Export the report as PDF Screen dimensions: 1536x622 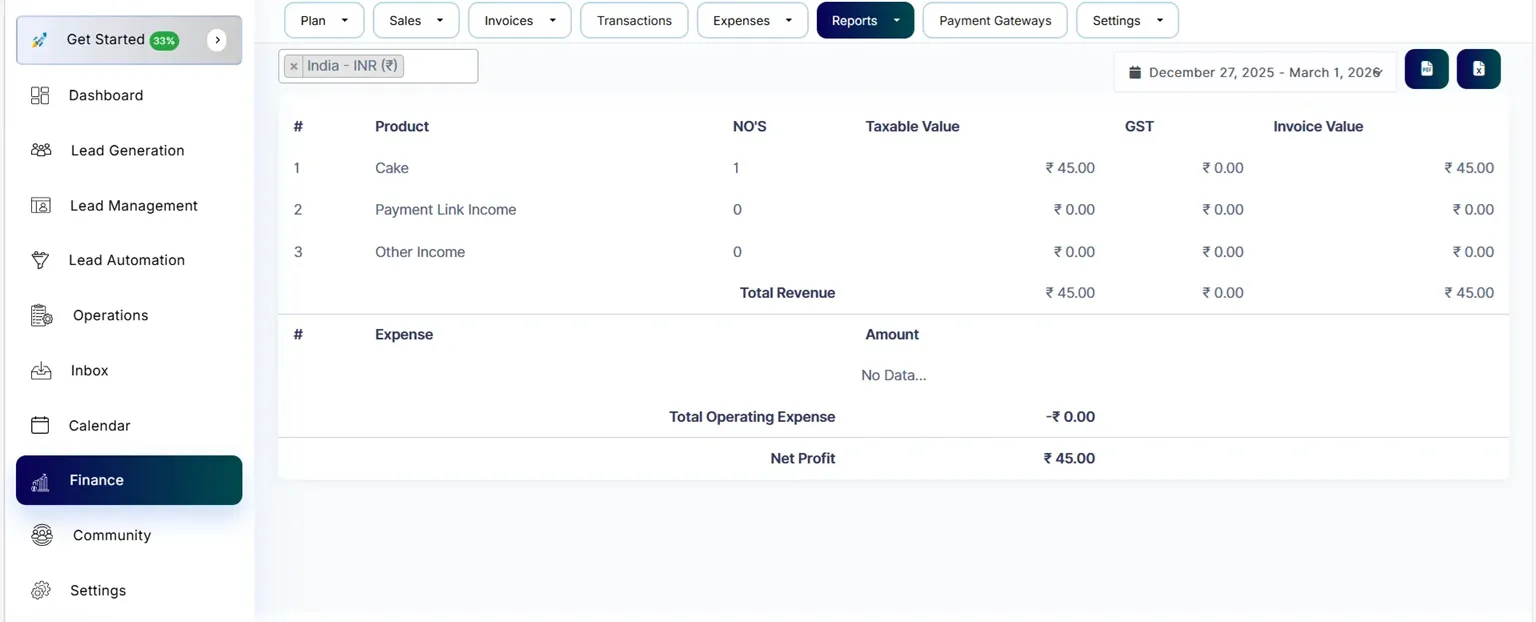click(x=1426, y=69)
